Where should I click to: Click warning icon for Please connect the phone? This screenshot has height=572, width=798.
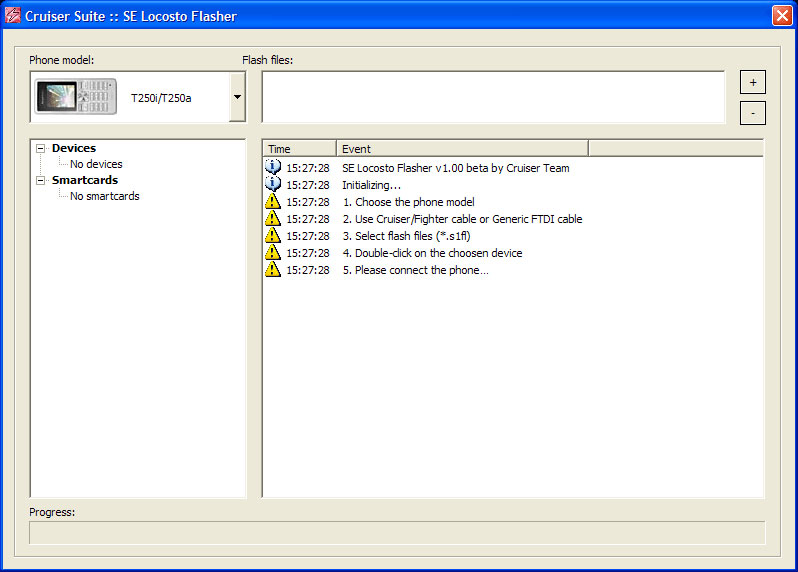273,270
